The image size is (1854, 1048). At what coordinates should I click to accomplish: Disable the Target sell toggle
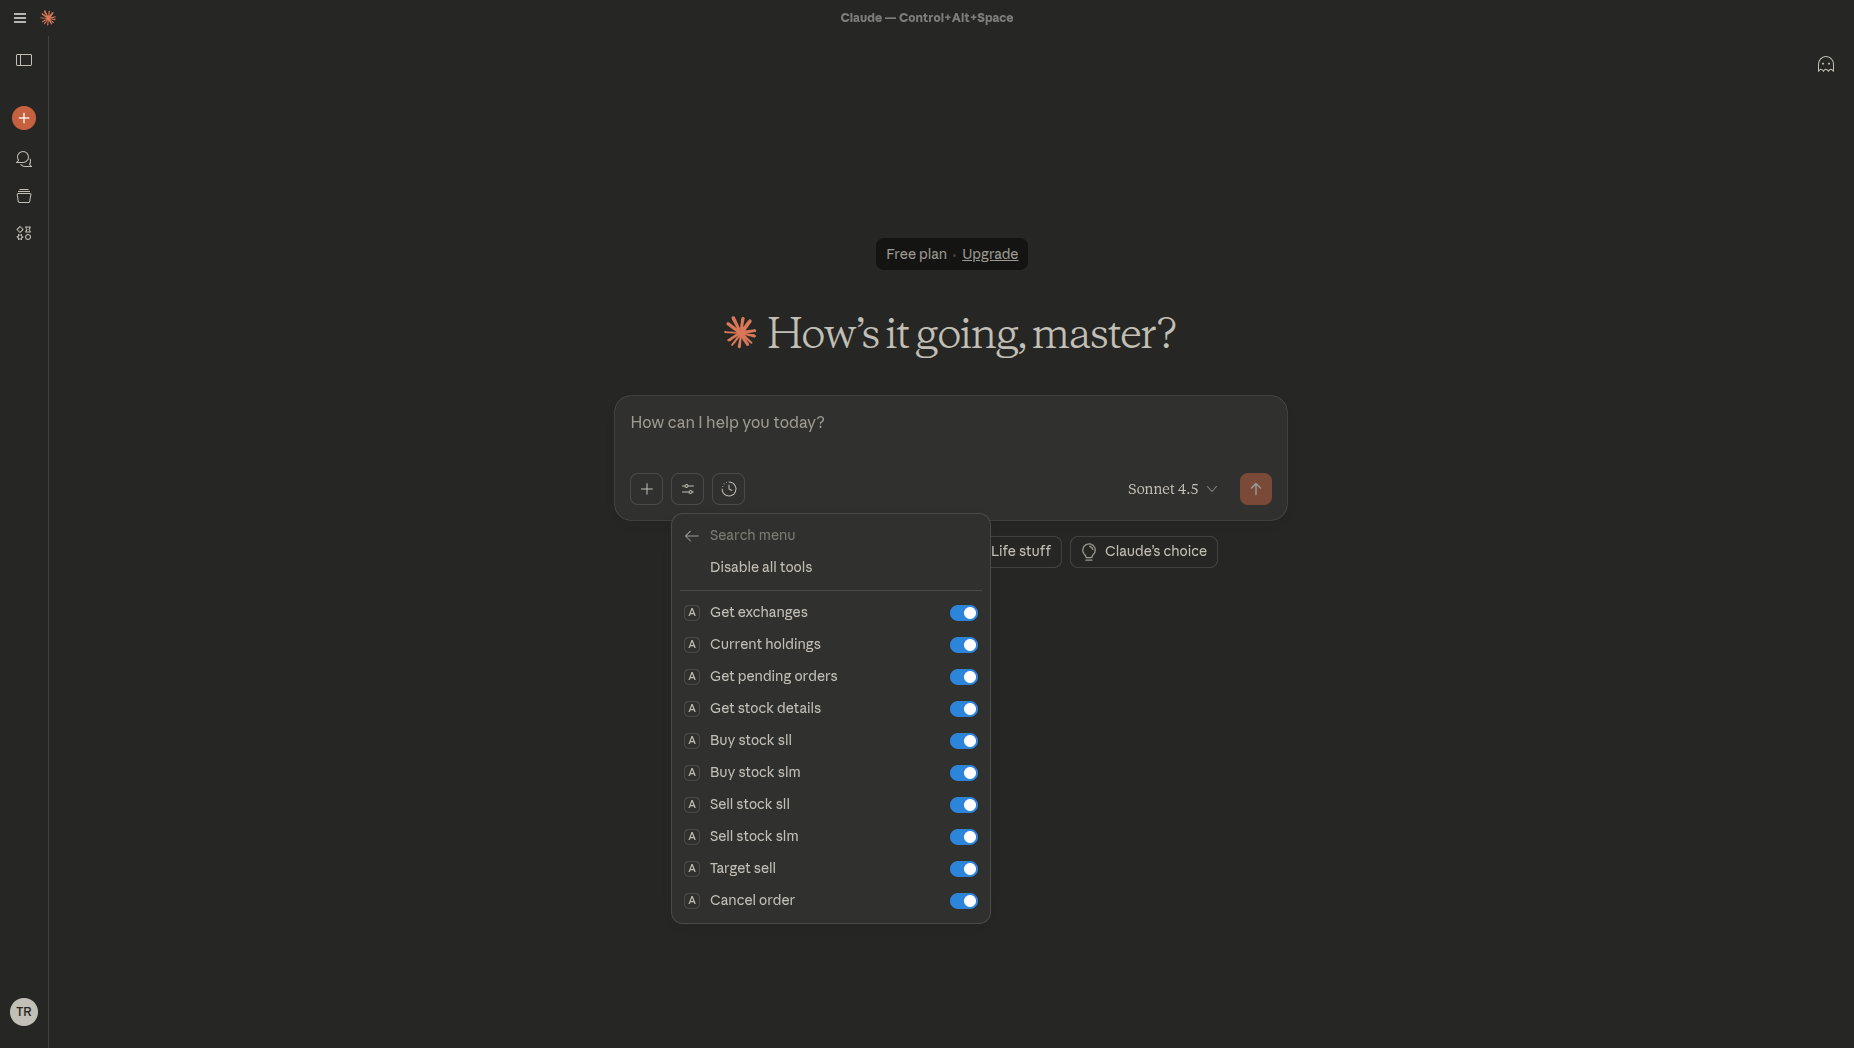pos(963,869)
